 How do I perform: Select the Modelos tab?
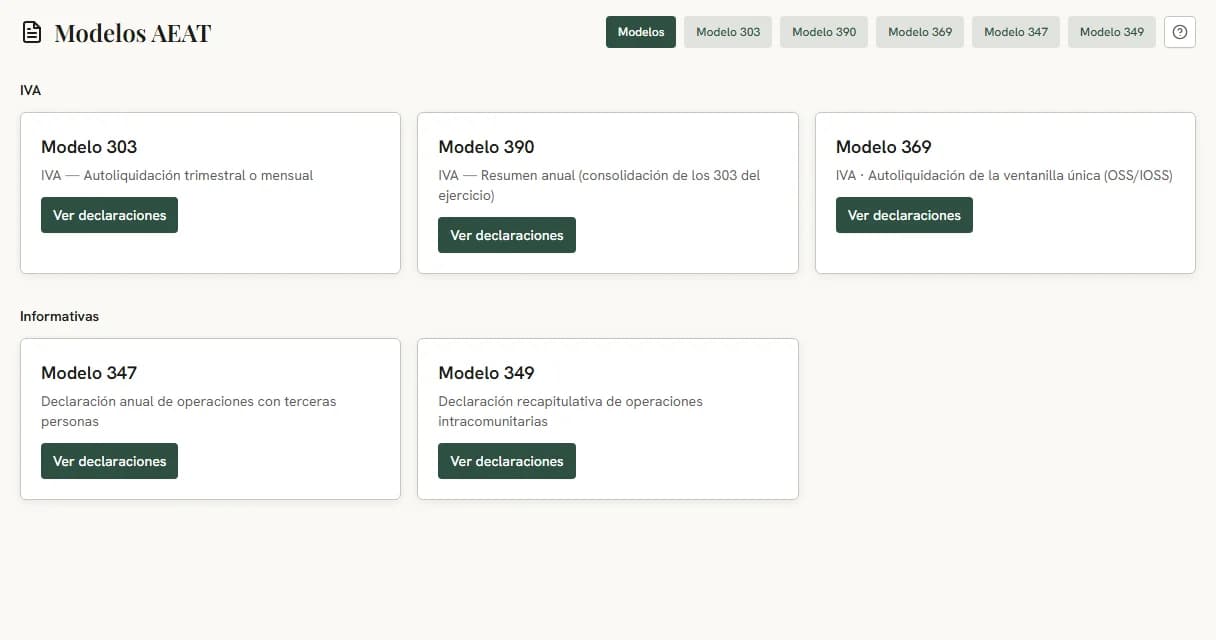[x=641, y=32]
